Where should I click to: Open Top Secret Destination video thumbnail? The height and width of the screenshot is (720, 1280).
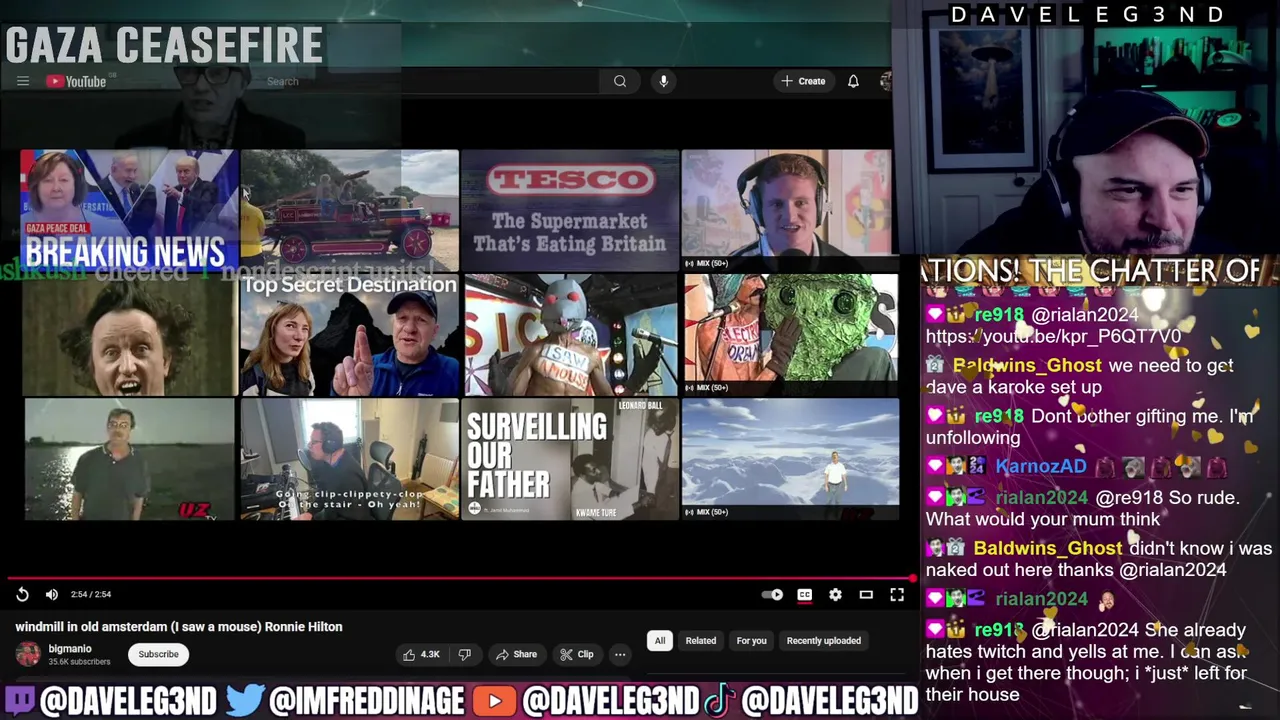(x=349, y=335)
